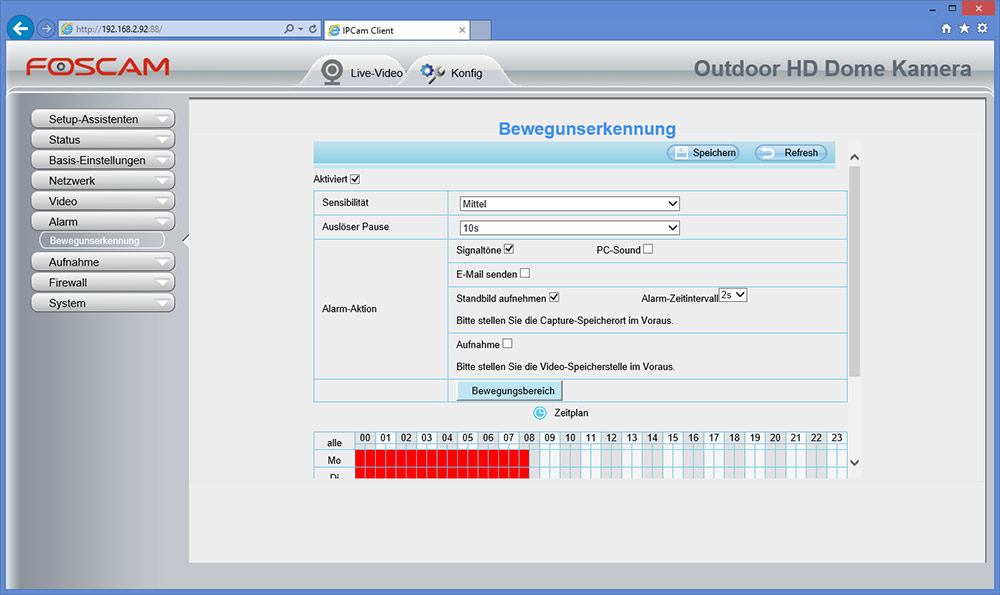1000x595 pixels.
Task: Close the IPCam Client browser tab
Action: click(x=462, y=30)
